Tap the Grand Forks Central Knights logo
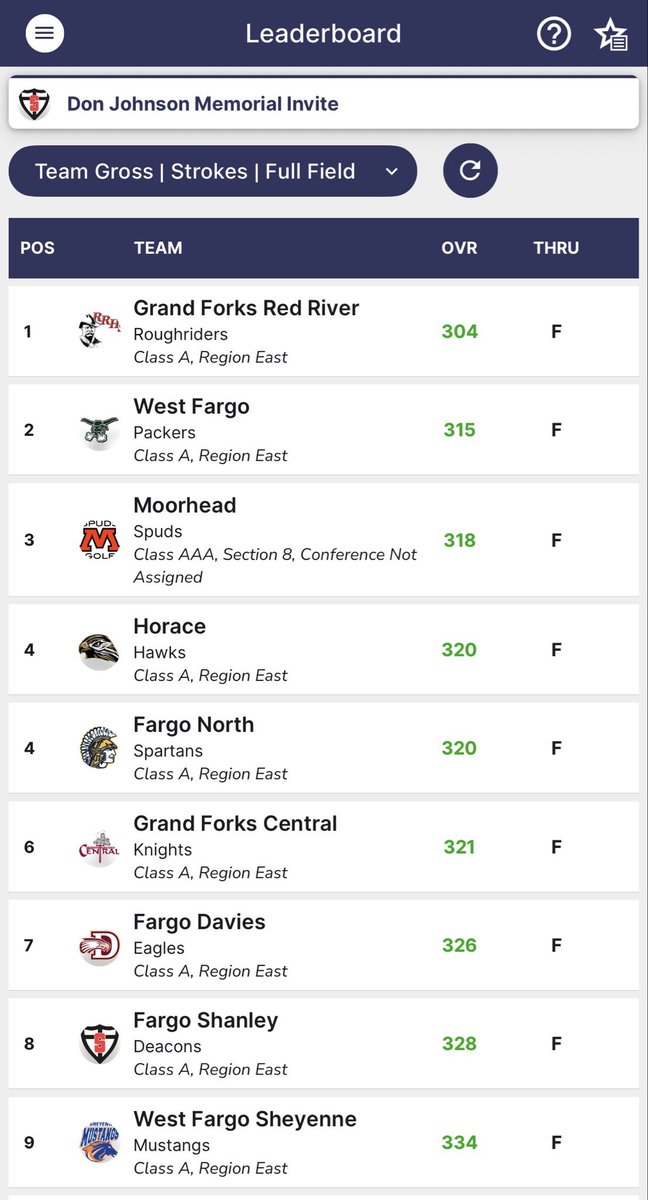Viewport: 648px width, 1200px height. 99,847
